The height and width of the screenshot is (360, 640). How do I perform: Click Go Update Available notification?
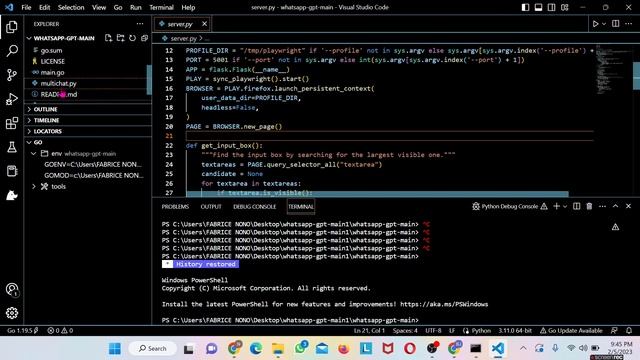pos(571,331)
